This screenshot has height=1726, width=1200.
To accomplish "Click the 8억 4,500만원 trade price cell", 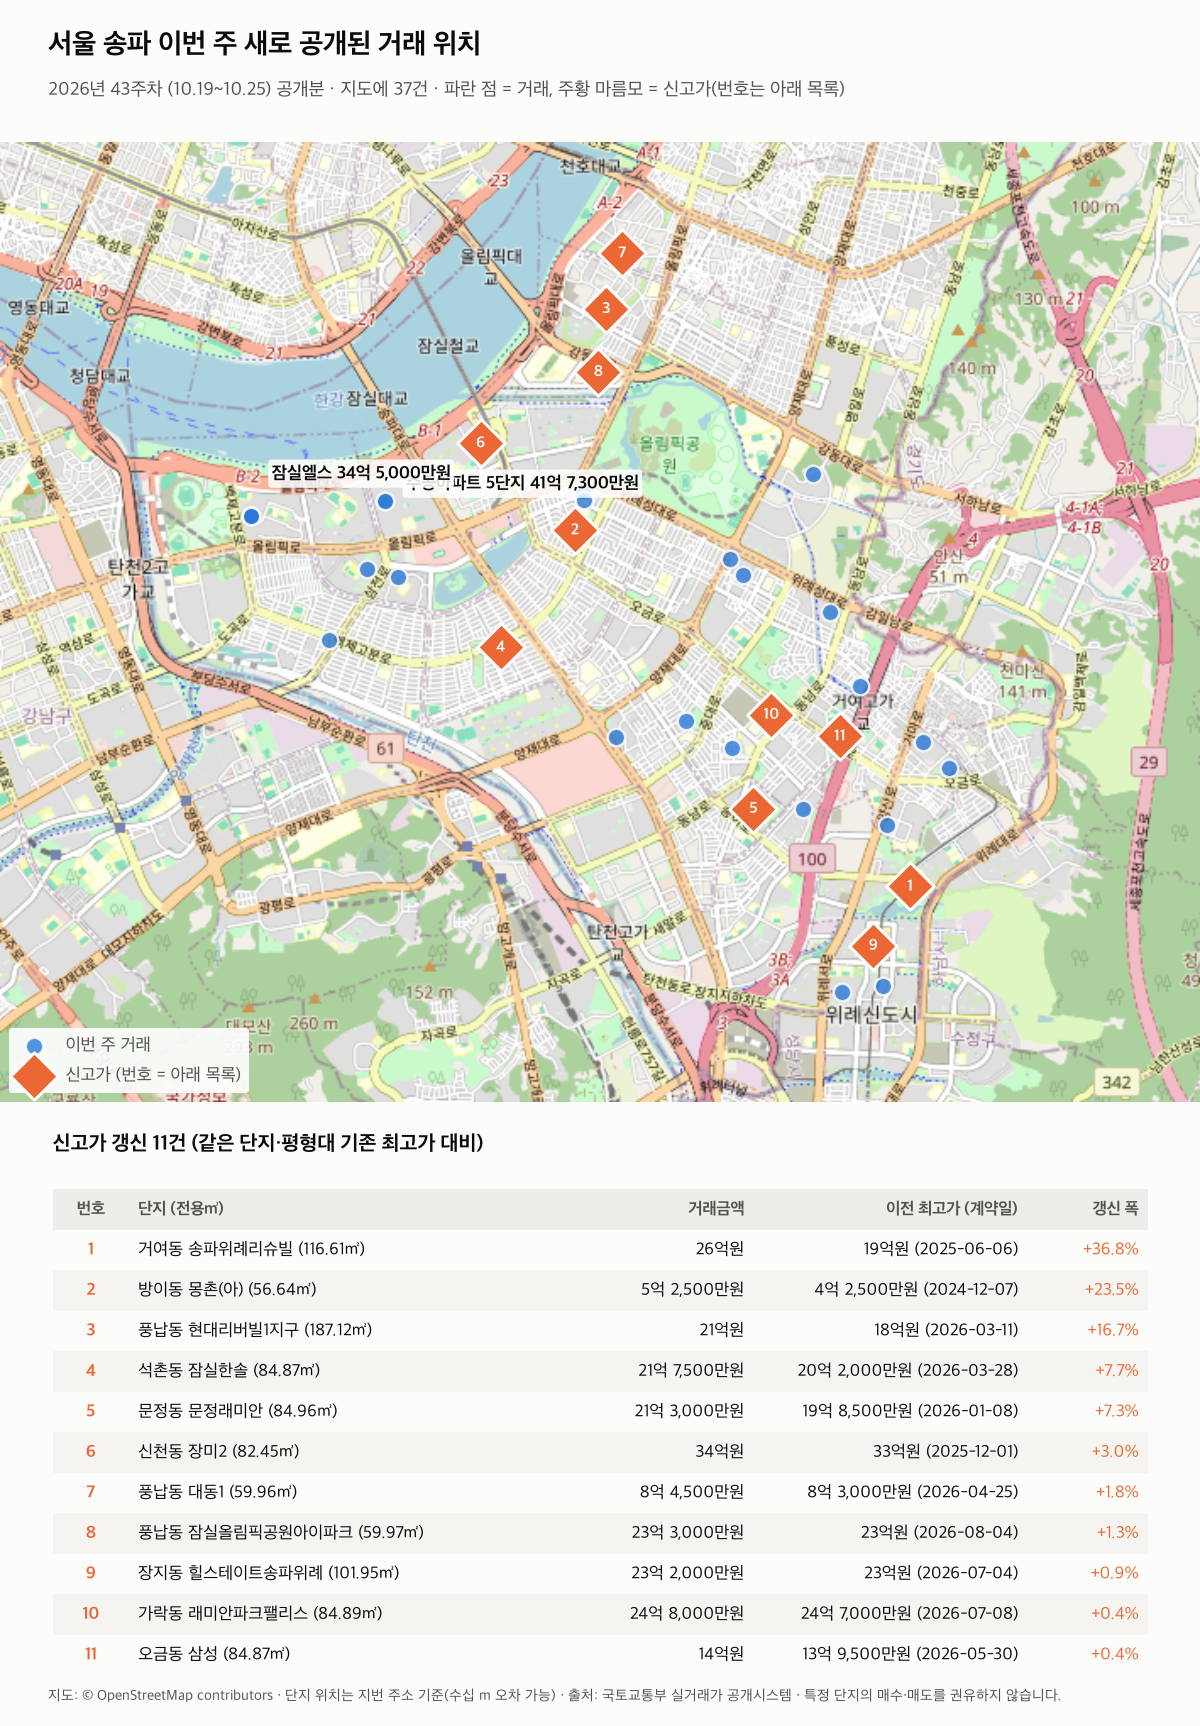I will click(692, 1492).
